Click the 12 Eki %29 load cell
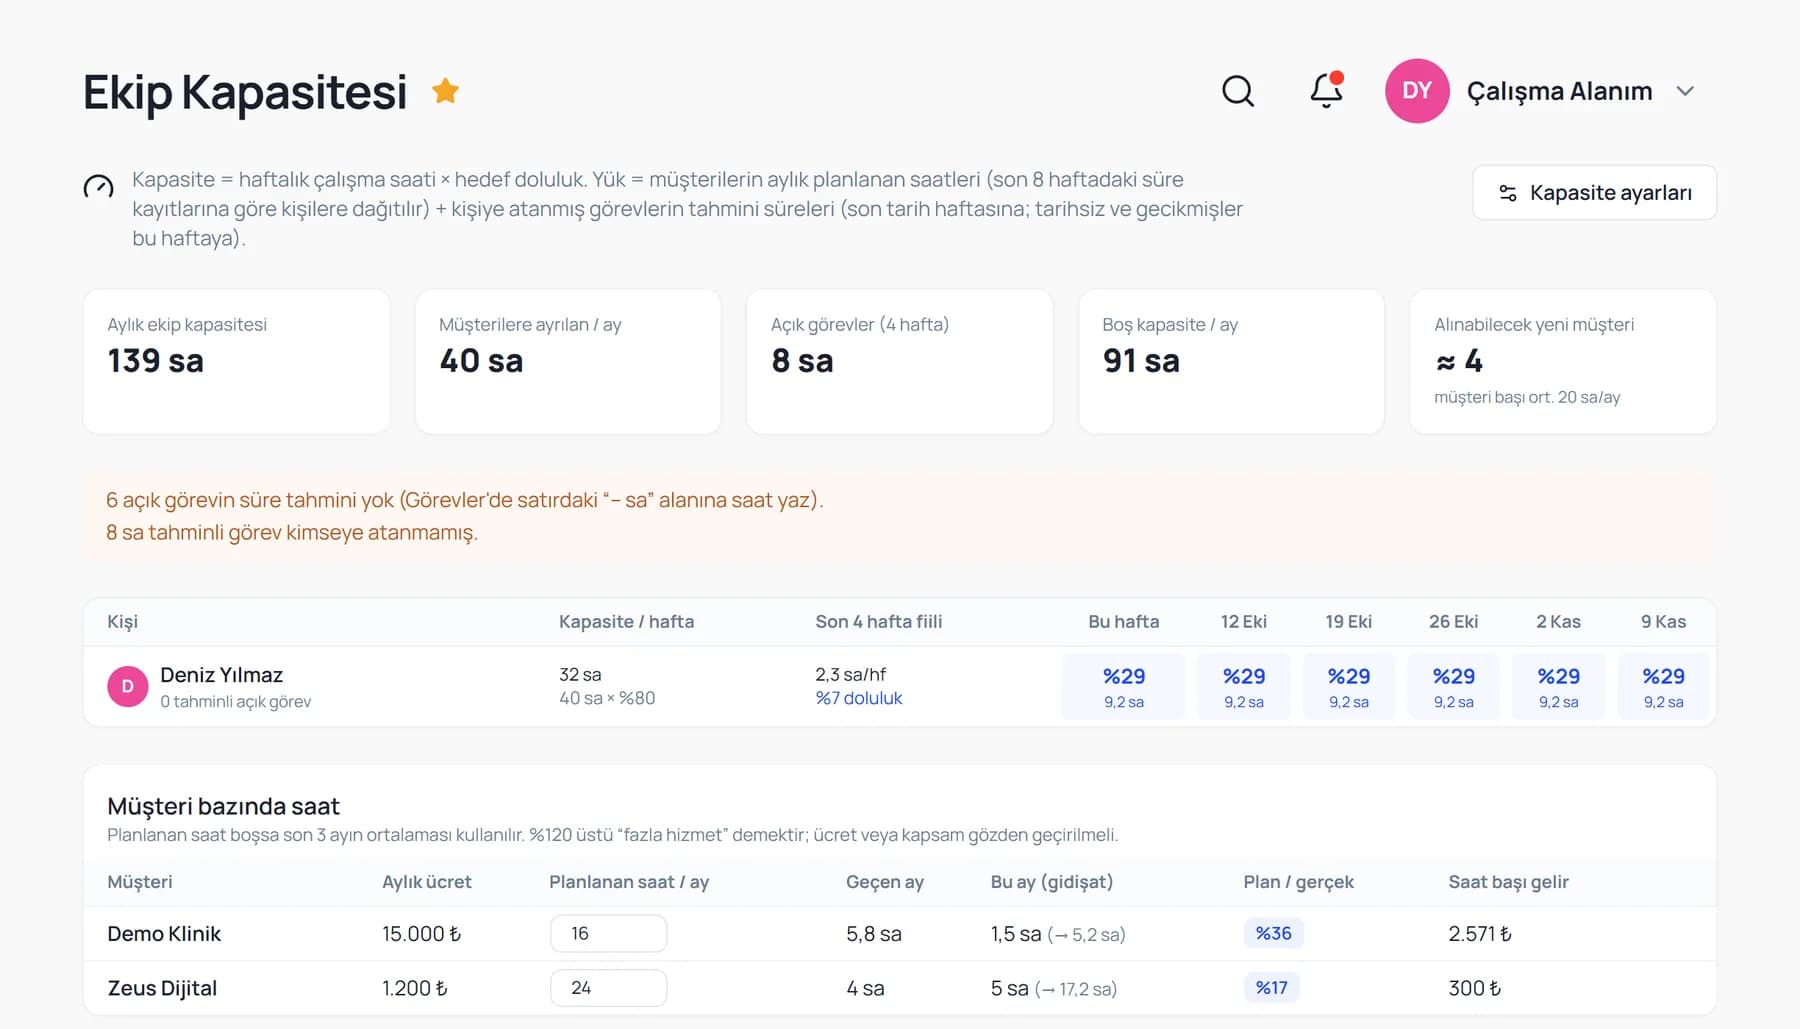Viewport: 1800px width, 1029px height. [x=1244, y=687]
